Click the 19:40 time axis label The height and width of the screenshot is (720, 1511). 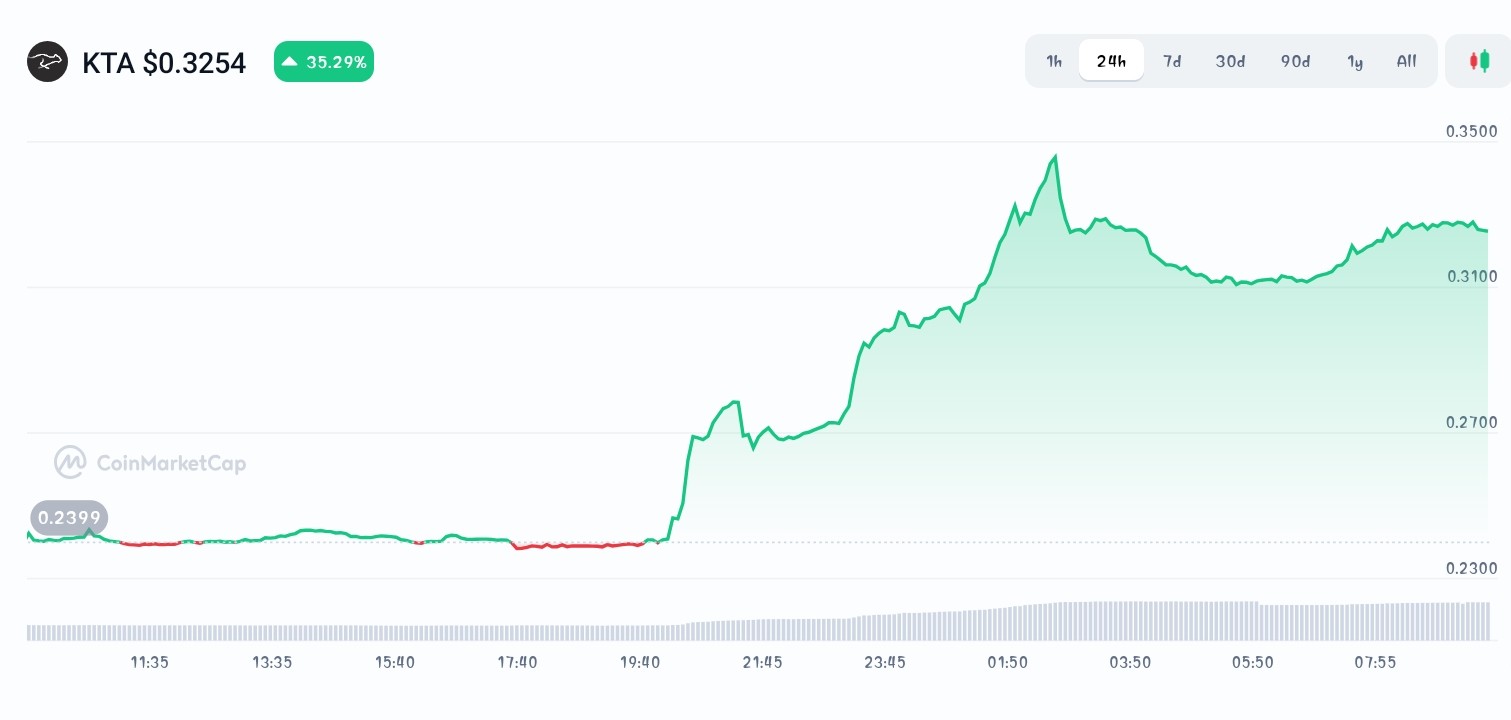tap(640, 662)
